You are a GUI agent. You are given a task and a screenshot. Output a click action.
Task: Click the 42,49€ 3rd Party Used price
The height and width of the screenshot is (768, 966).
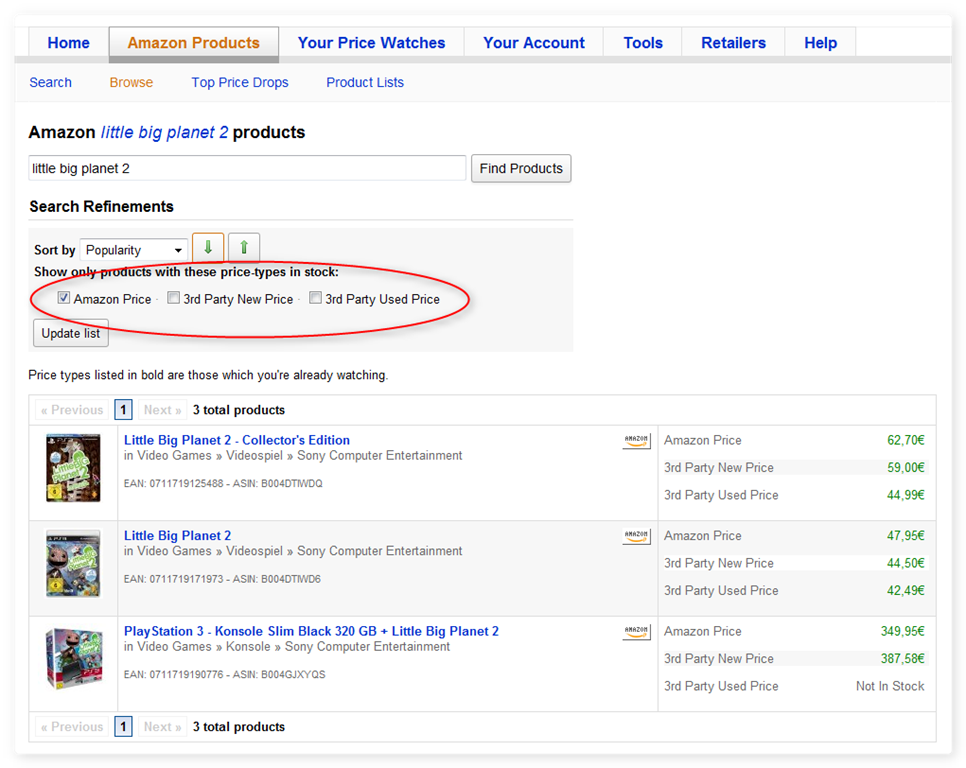coord(906,591)
